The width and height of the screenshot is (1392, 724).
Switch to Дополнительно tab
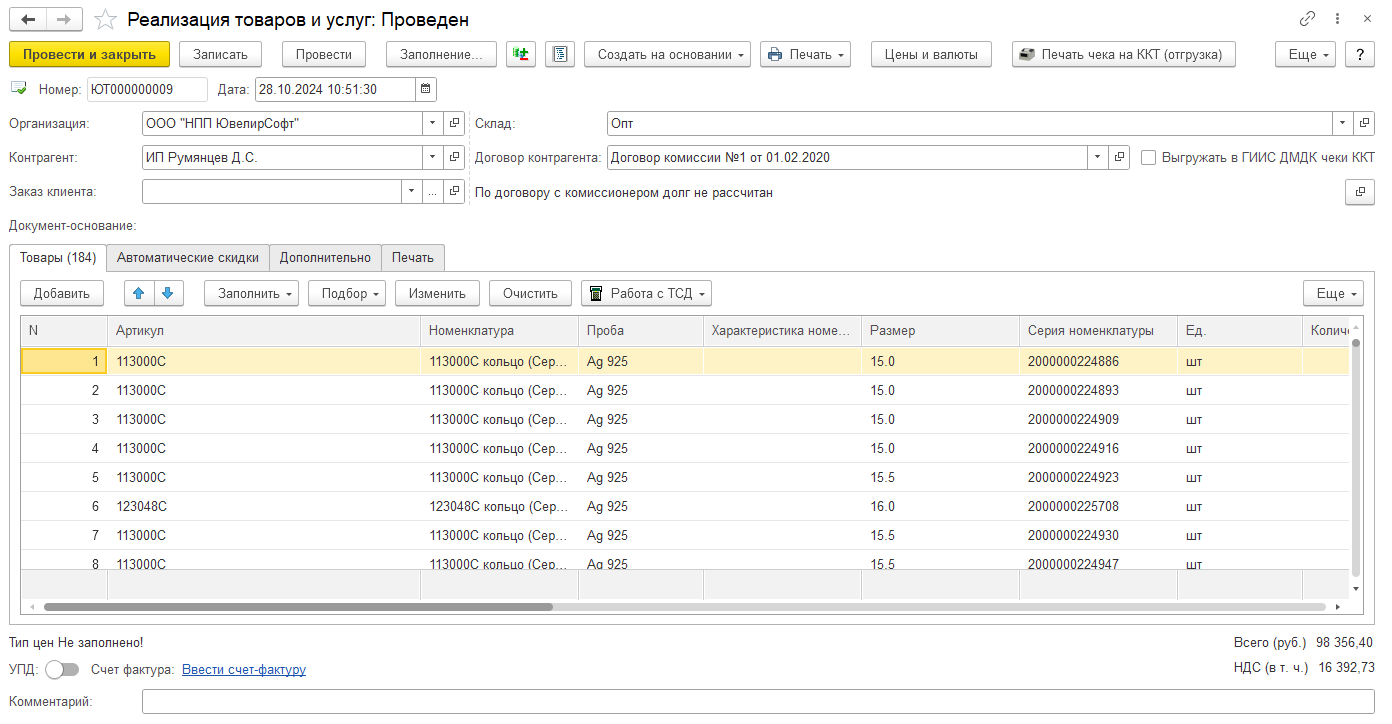(x=325, y=257)
